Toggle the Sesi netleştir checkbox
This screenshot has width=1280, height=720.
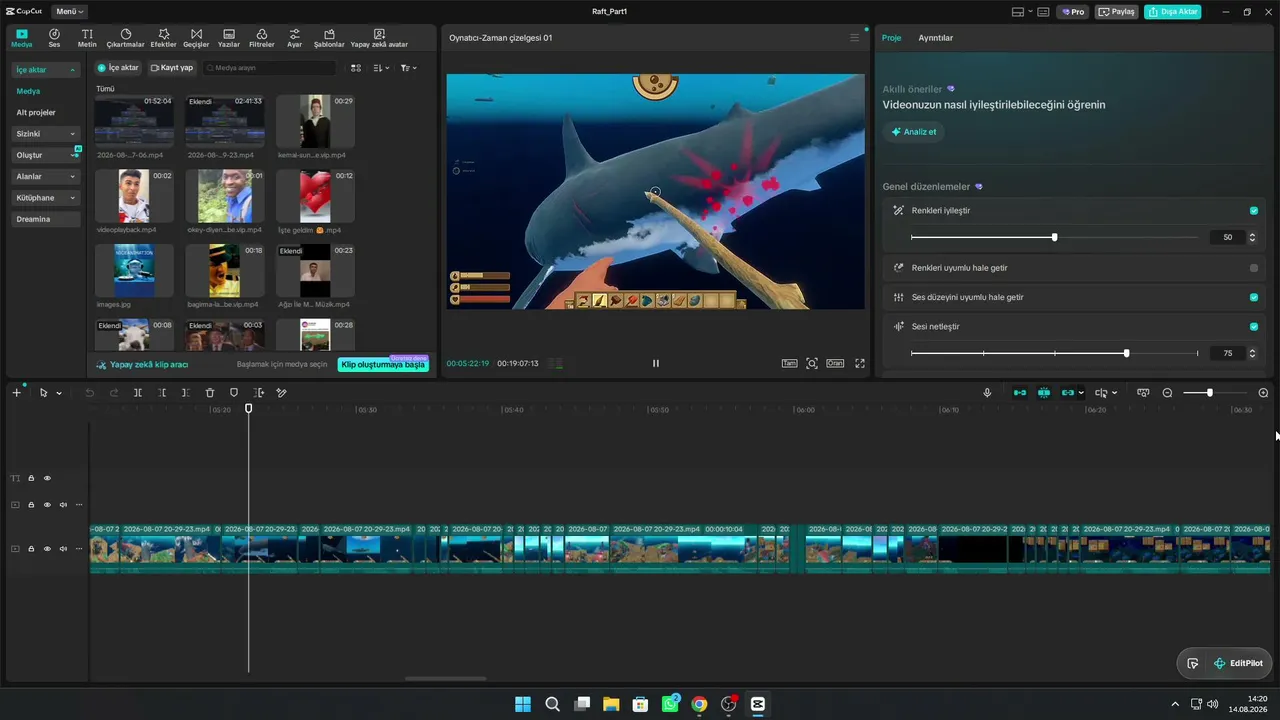pos(1254,326)
